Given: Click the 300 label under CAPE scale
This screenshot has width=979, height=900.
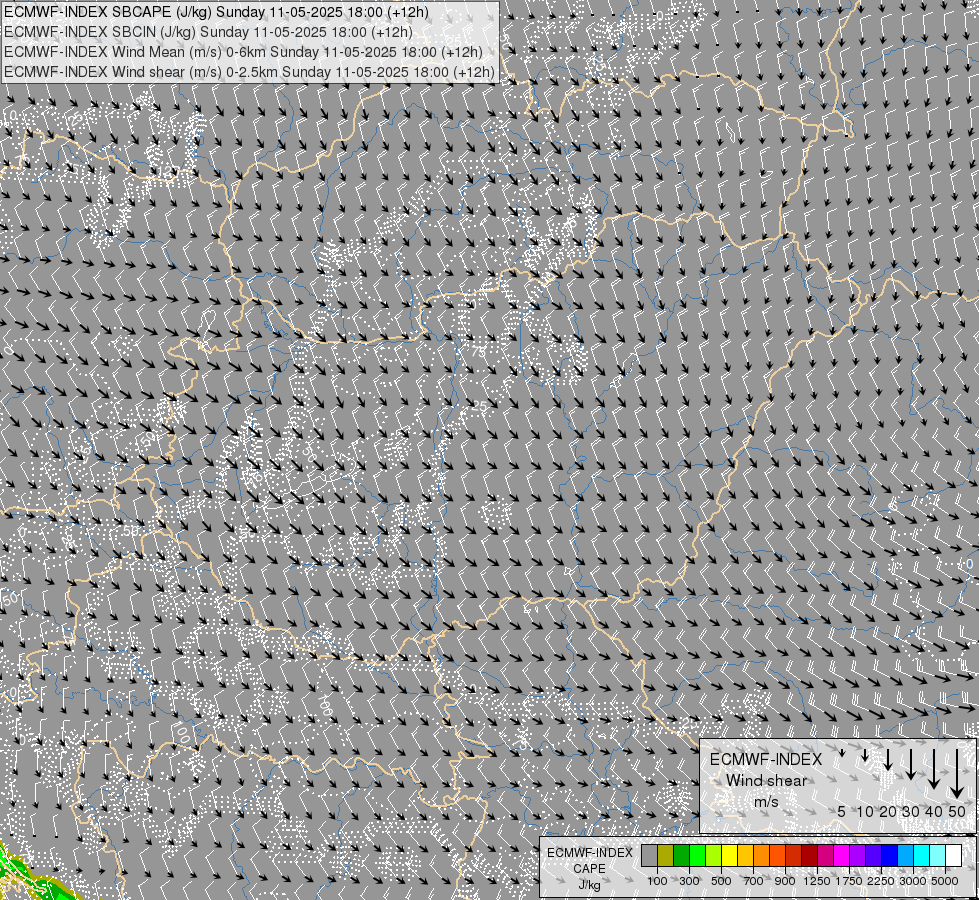Looking at the screenshot, I should 689,881.
